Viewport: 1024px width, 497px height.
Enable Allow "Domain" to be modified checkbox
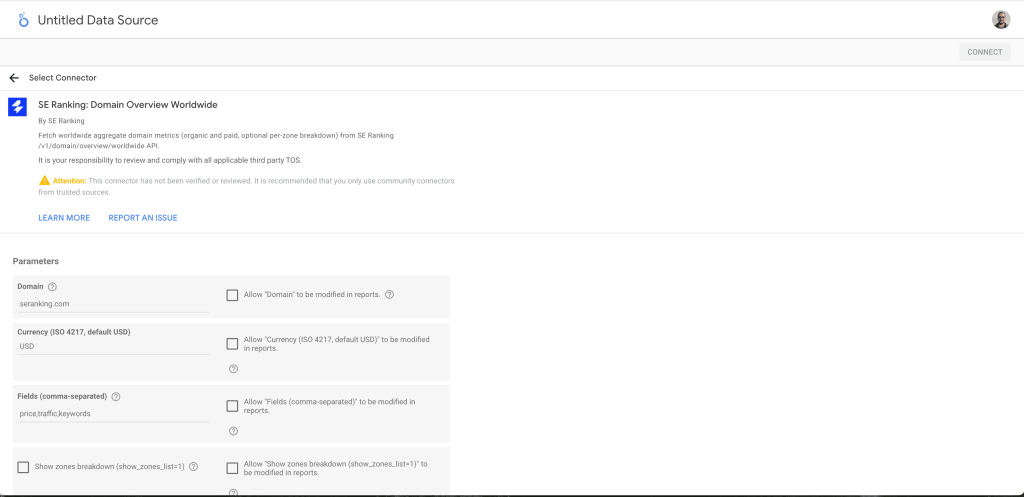pos(232,295)
